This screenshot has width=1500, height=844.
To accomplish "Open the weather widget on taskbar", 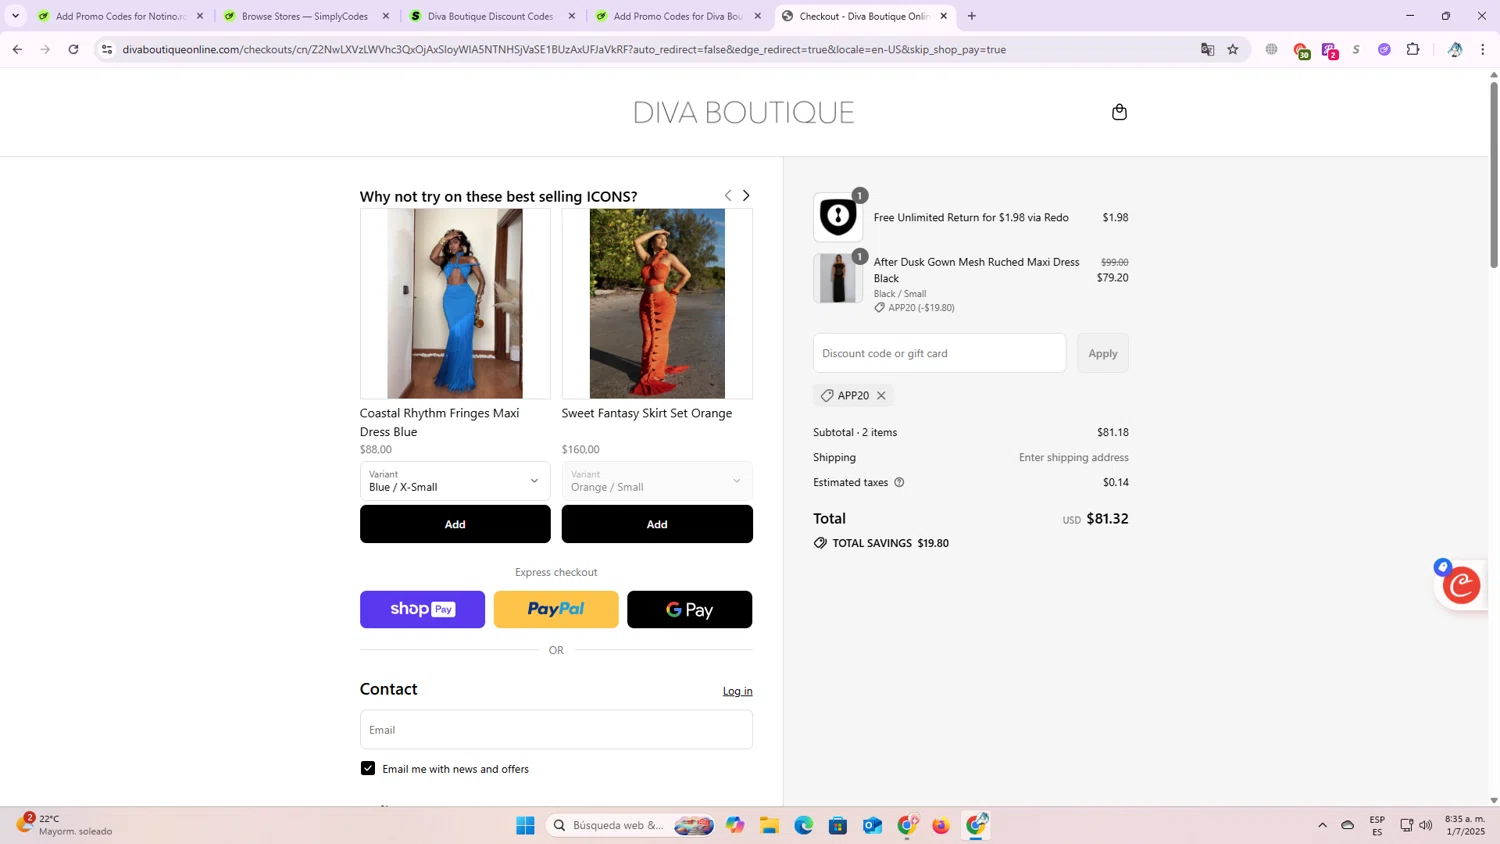I will tap(66, 825).
